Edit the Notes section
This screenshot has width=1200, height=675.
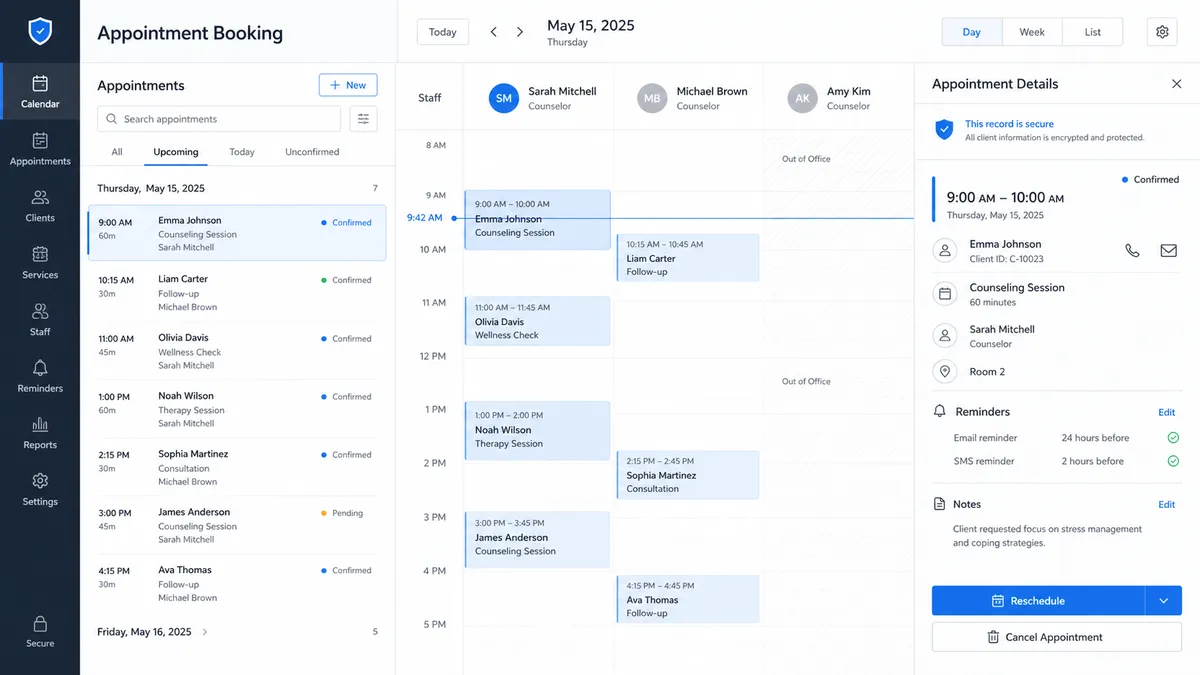click(x=1166, y=505)
